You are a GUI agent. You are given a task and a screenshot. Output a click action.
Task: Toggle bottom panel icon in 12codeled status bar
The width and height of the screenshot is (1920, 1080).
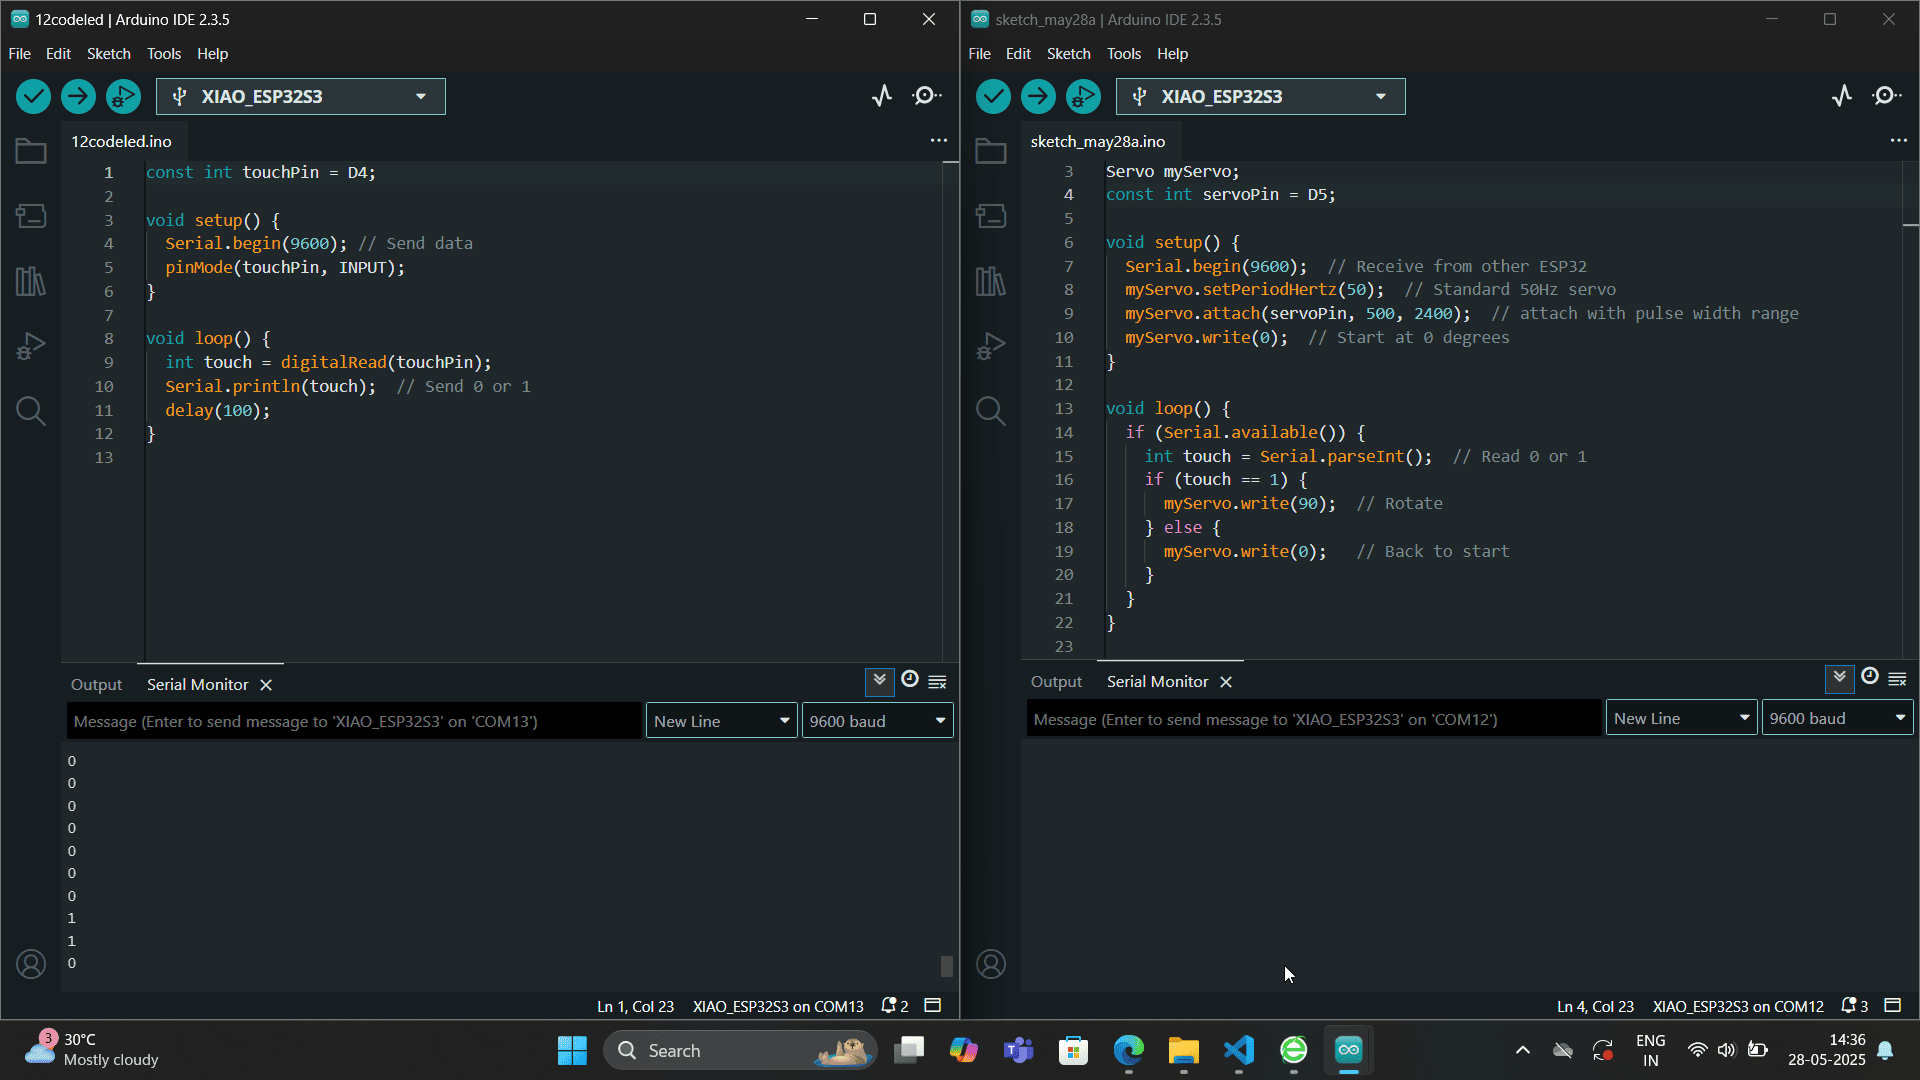933,1006
